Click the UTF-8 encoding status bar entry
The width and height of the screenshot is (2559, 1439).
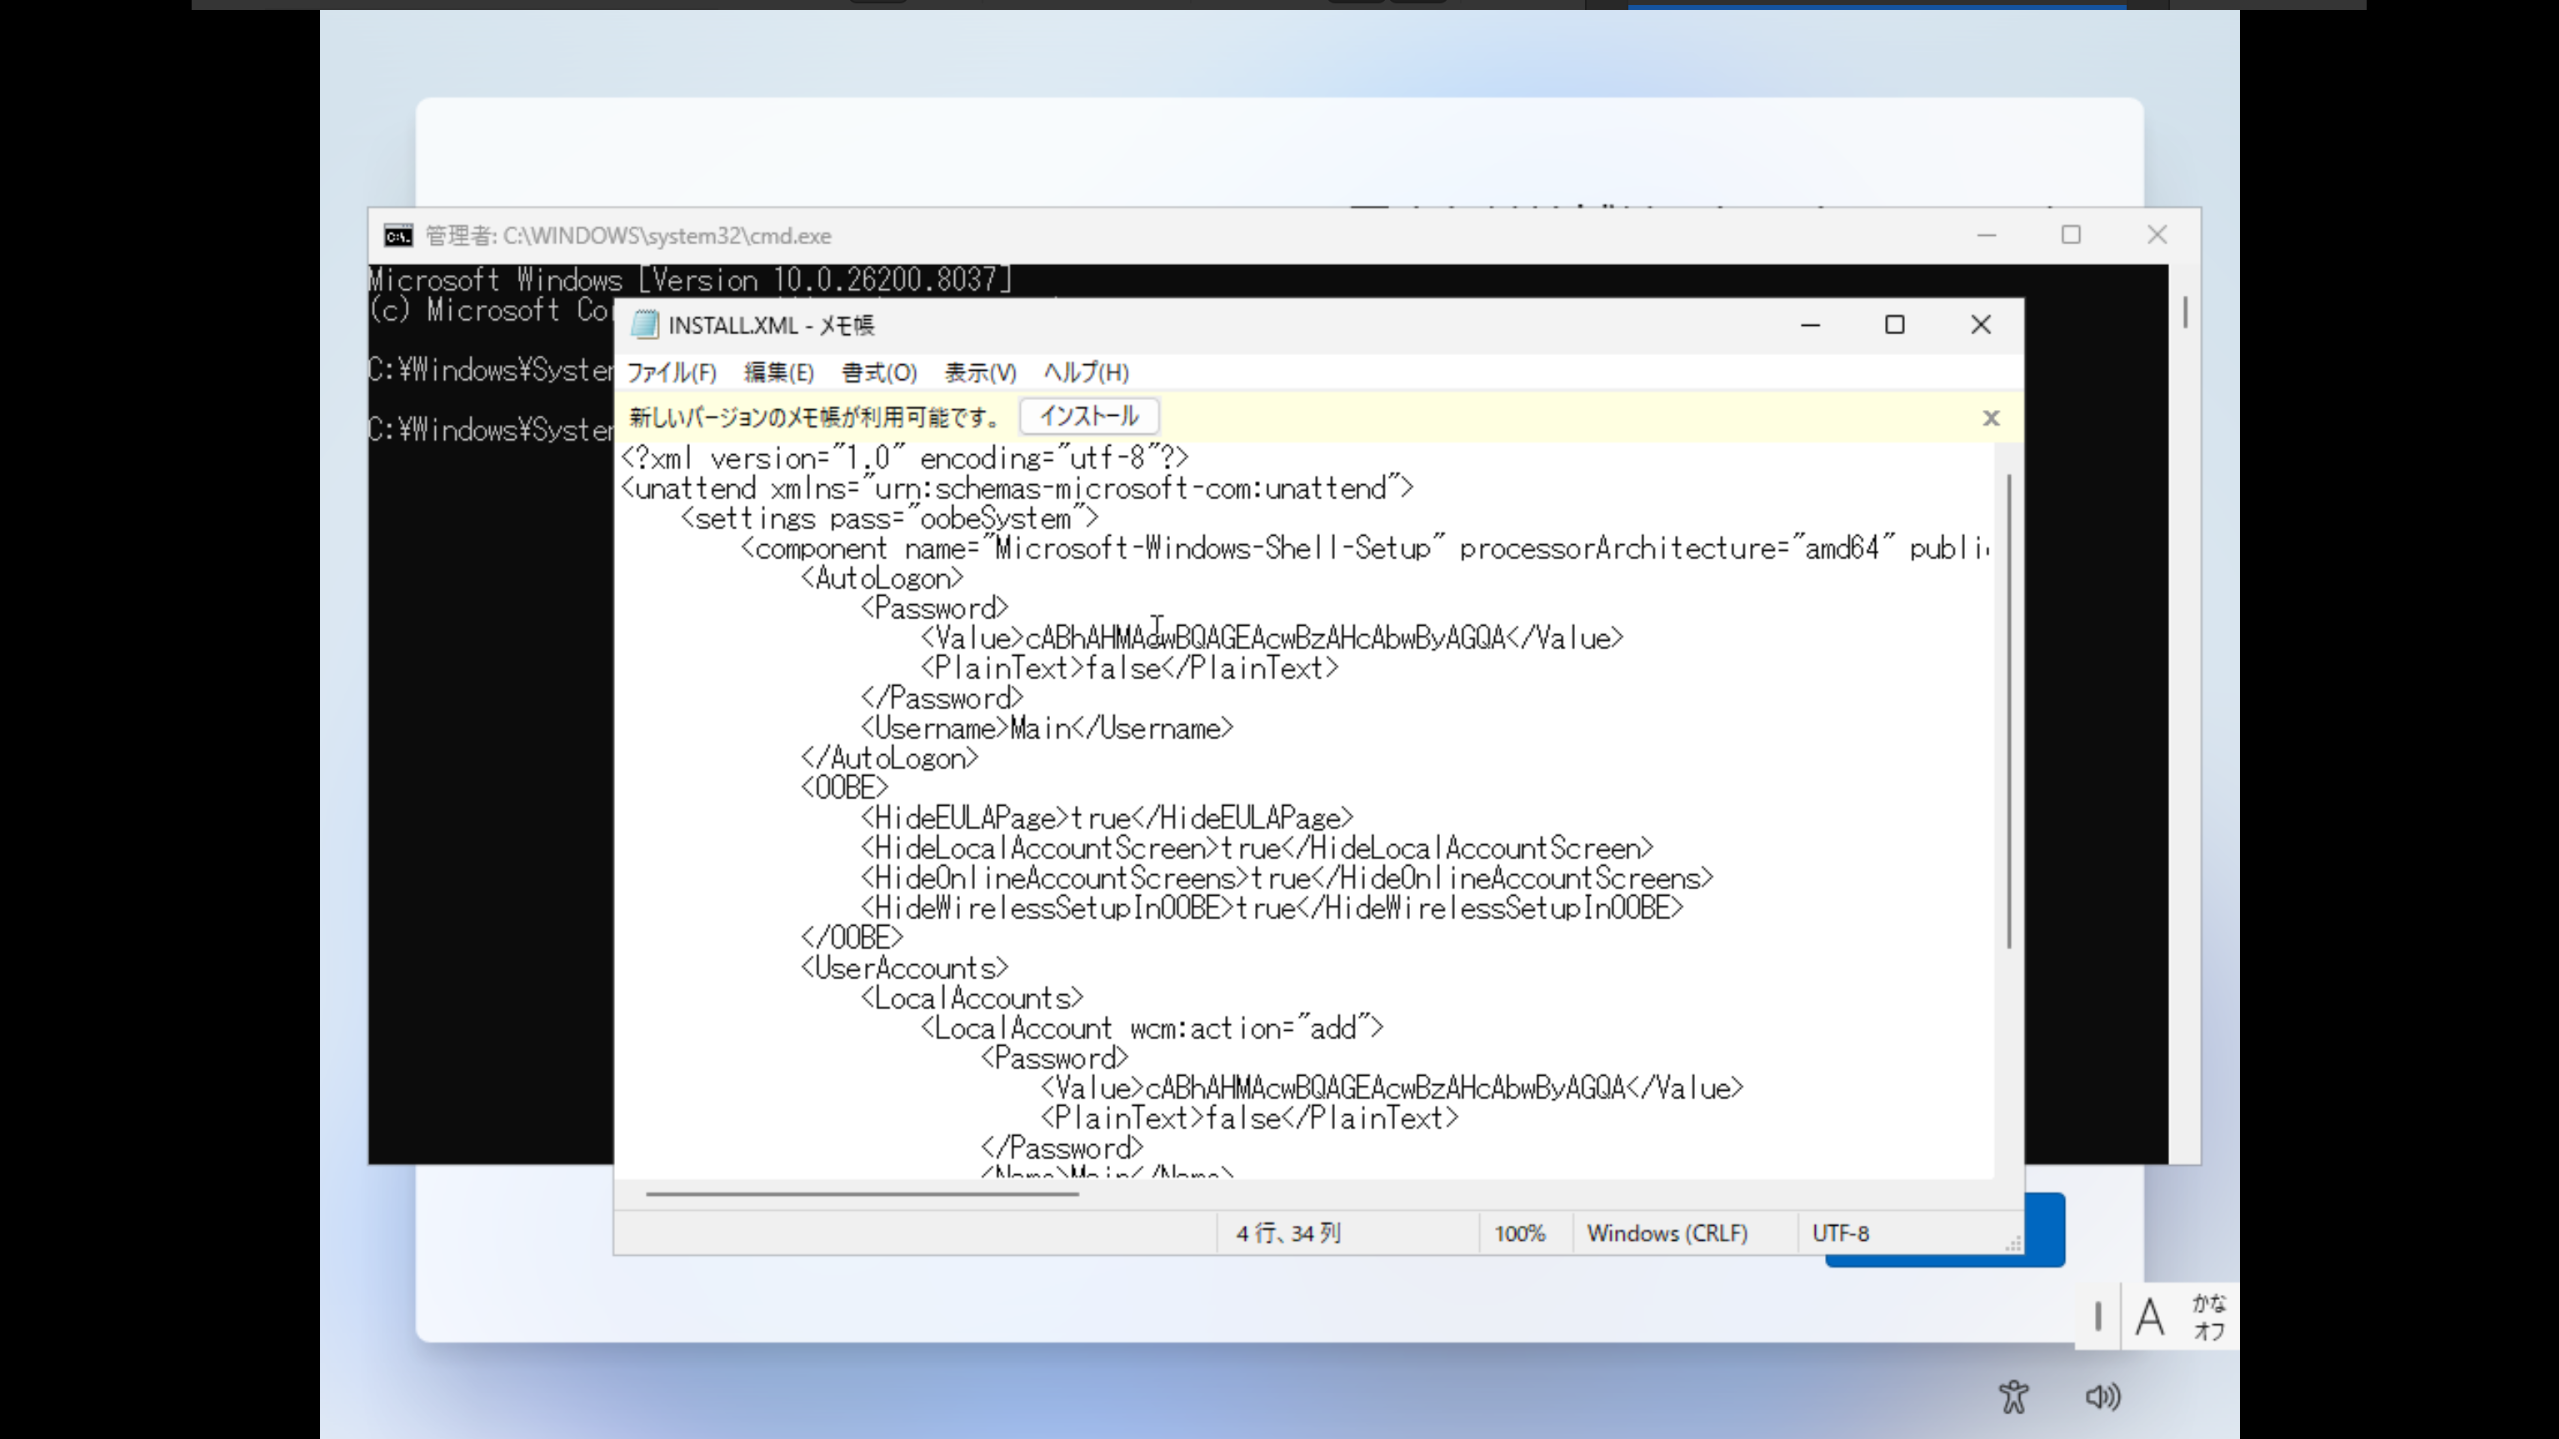pyautogui.click(x=1840, y=1233)
